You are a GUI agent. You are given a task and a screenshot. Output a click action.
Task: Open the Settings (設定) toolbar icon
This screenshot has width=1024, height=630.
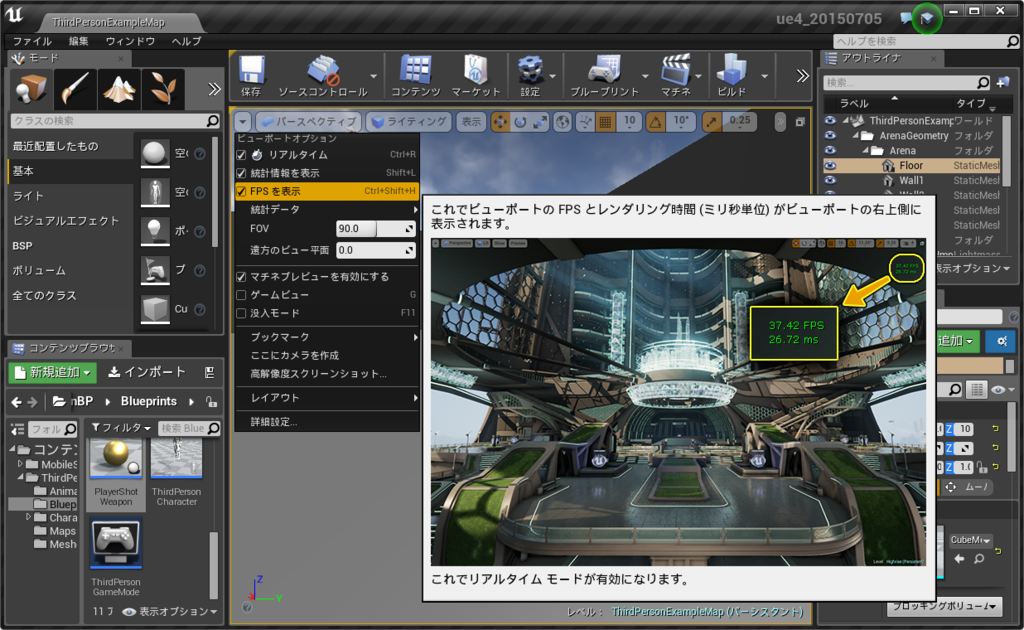click(530, 76)
